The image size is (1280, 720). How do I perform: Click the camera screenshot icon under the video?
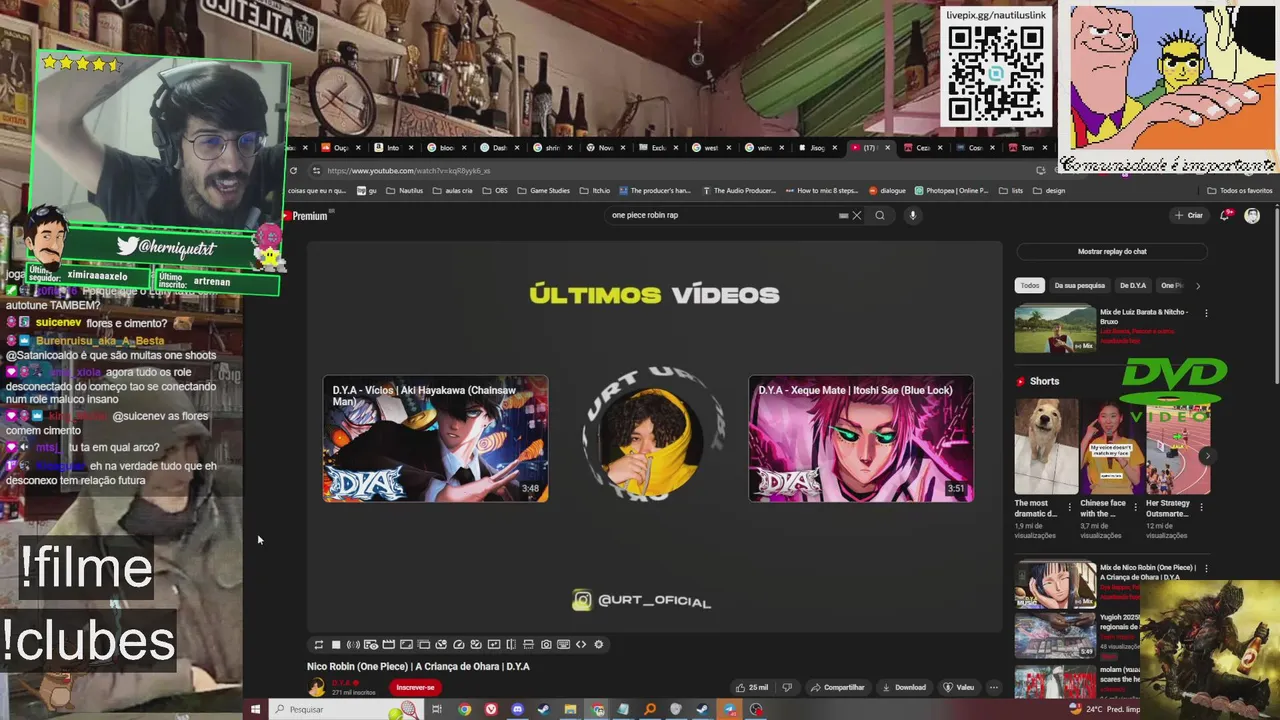pyautogui.click(x=546, y=645)
